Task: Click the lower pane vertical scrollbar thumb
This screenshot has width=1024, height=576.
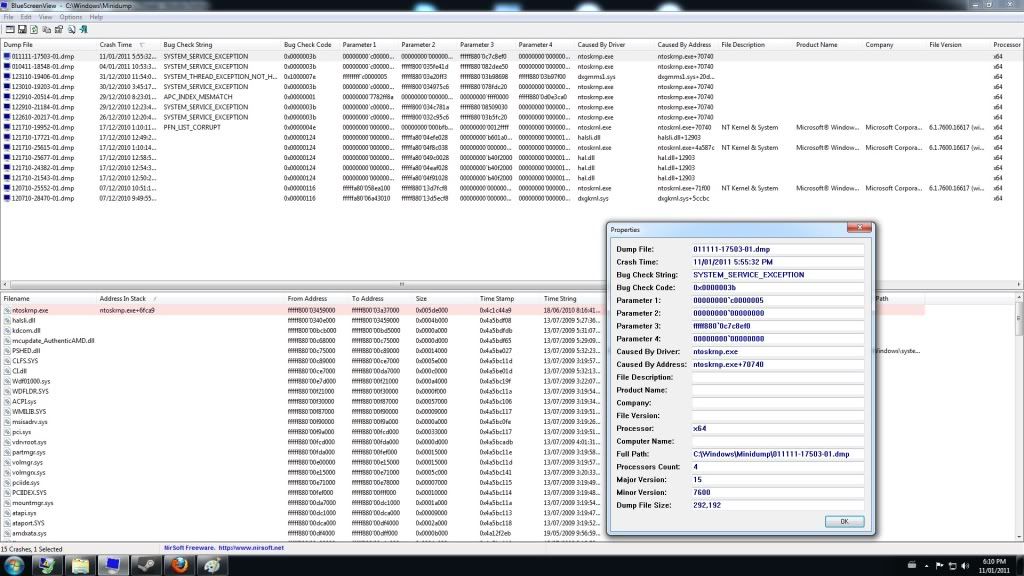Action: [1019, 320]
